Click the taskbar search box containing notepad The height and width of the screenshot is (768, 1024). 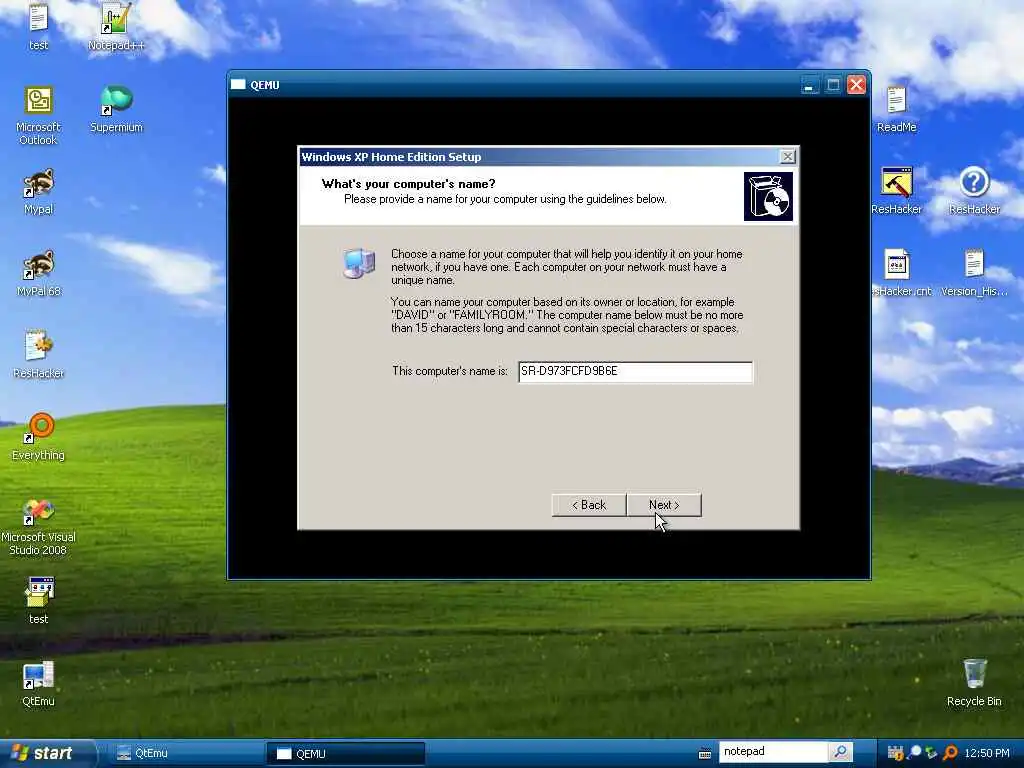pos(773,752)
